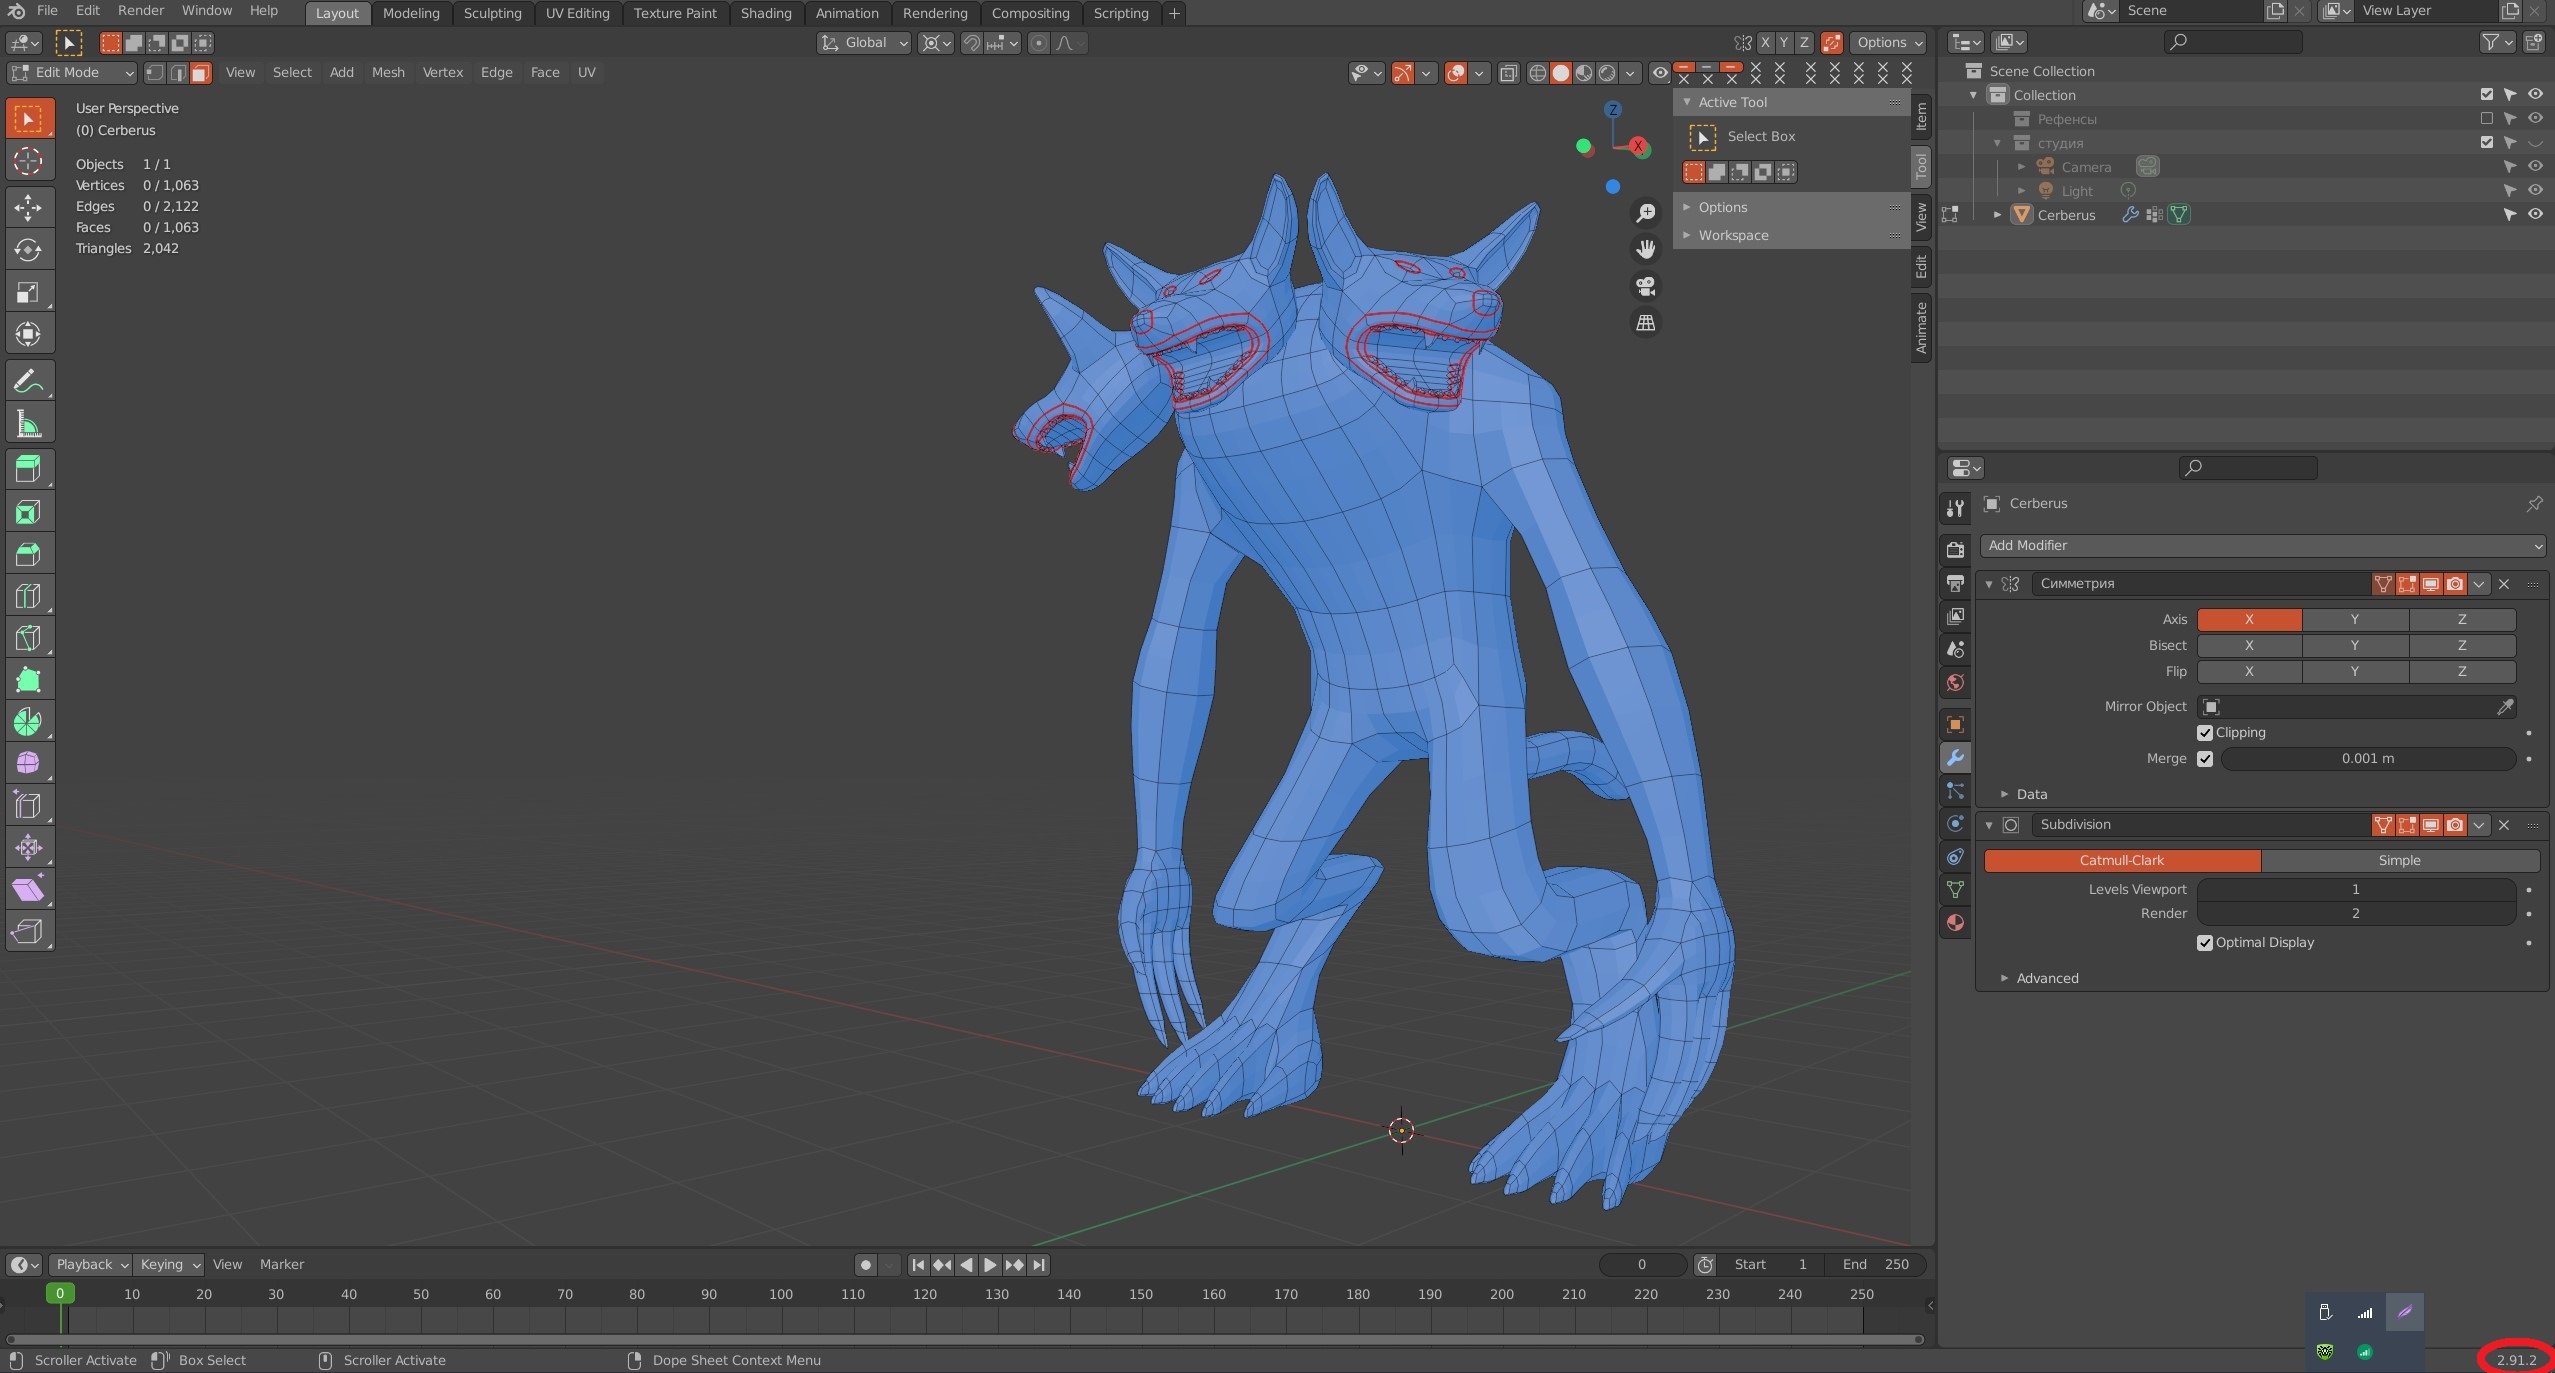Hide Cerberus object via eye icon

coord(2535,214)
